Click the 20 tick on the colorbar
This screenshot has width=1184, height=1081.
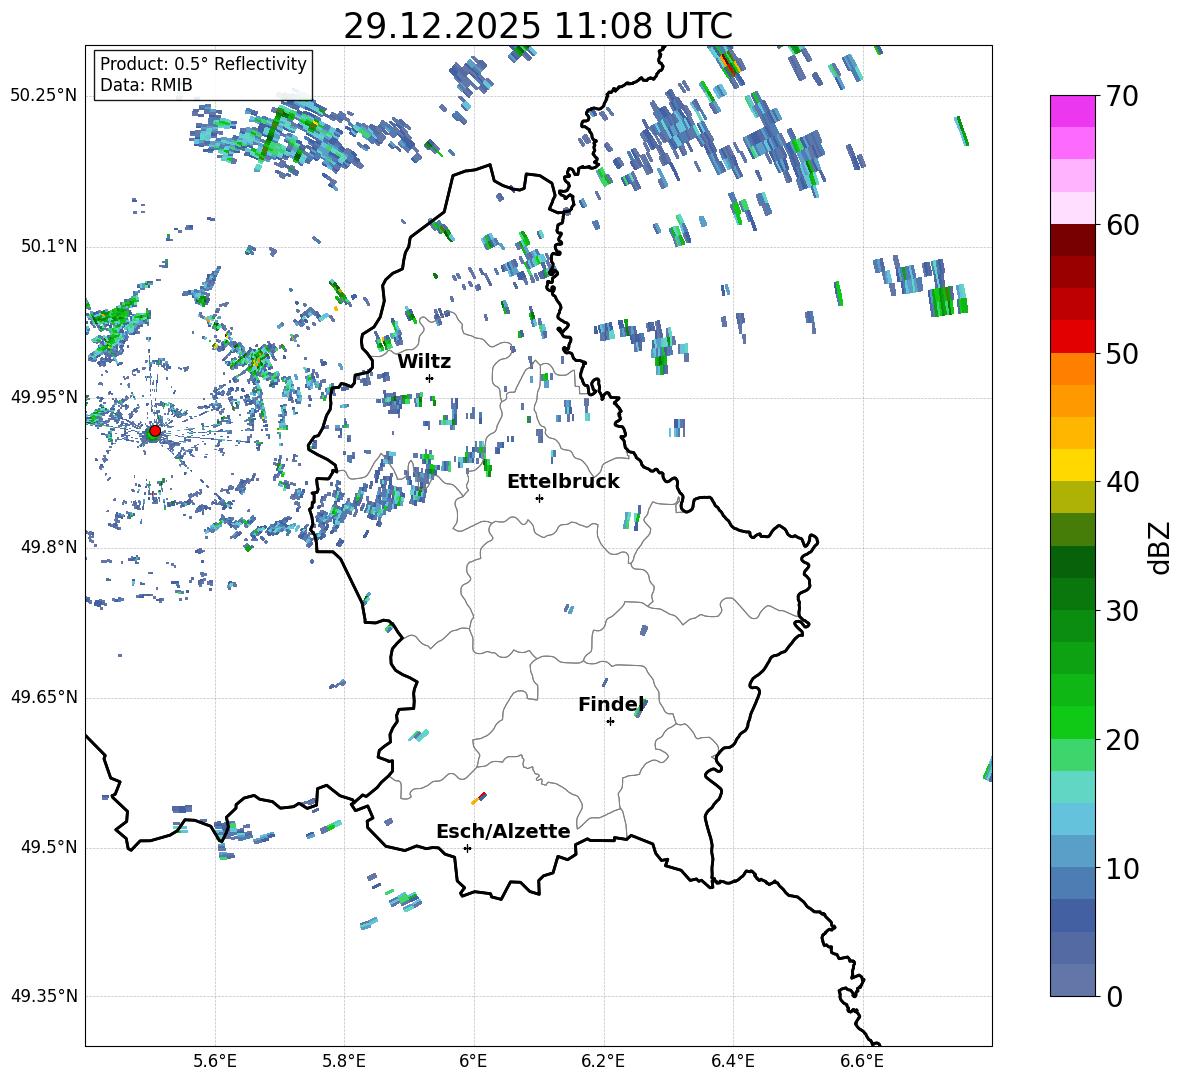click(1123, 739)
